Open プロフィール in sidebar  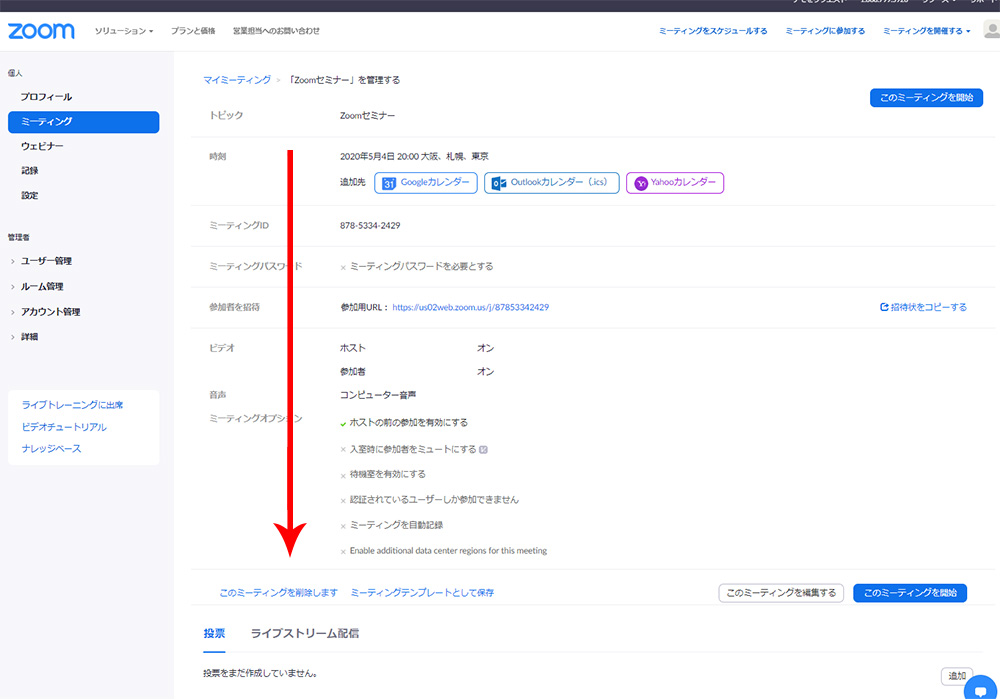46,97
